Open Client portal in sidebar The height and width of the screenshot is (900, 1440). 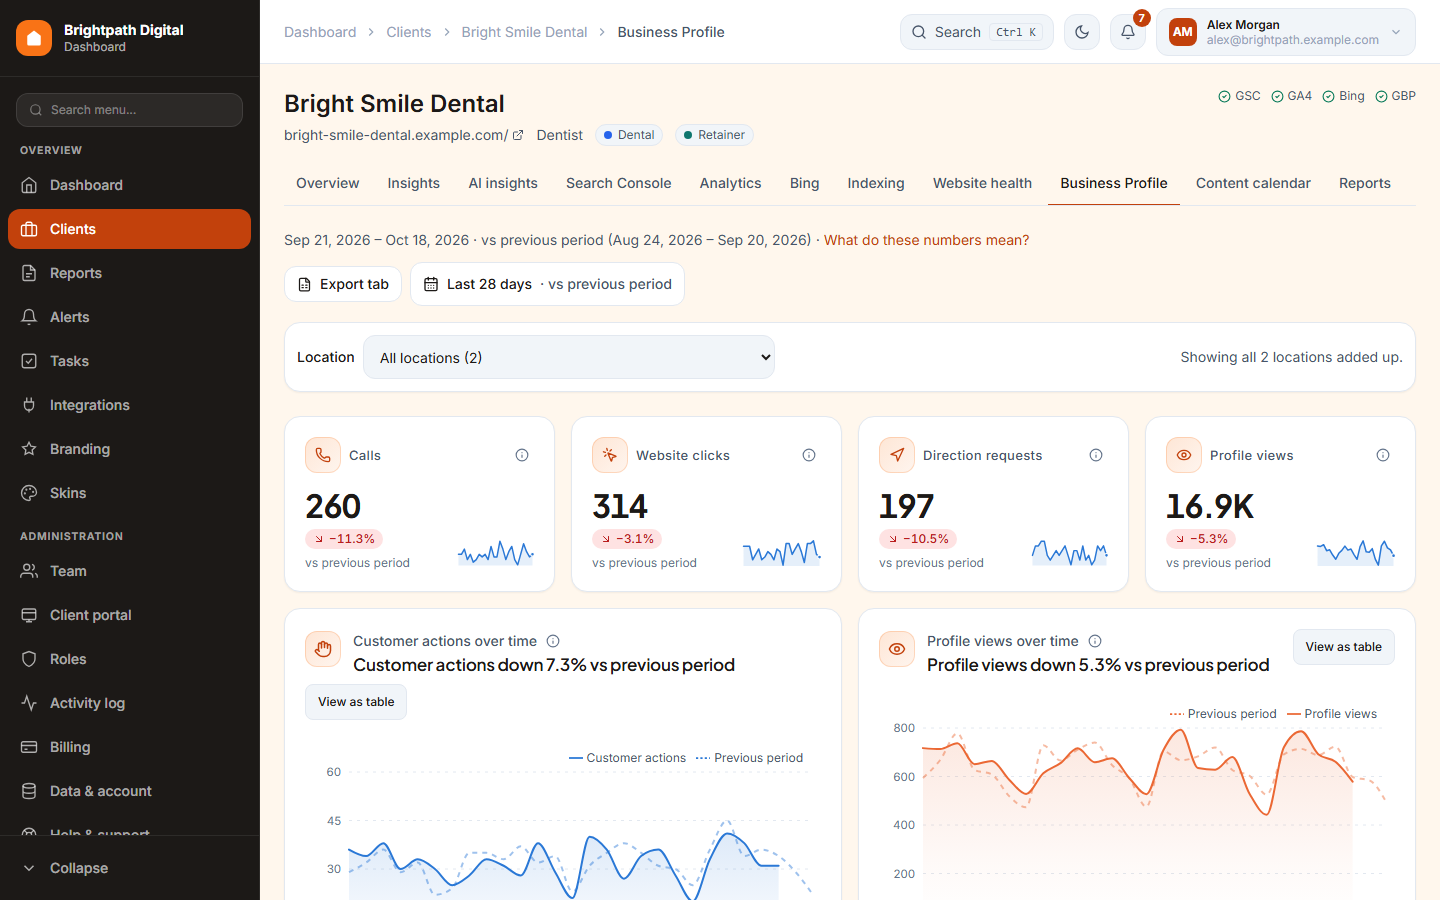(130, 615)
